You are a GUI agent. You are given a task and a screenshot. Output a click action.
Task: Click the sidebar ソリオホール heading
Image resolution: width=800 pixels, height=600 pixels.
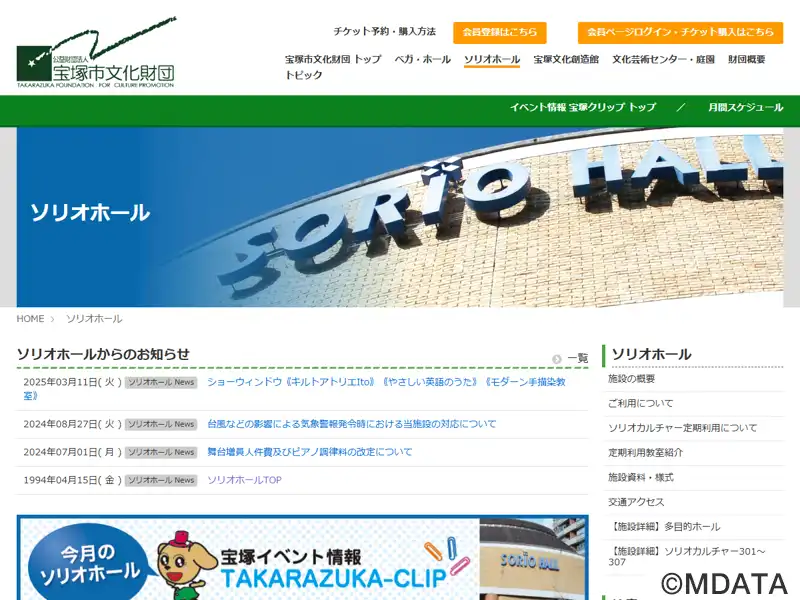651,354
